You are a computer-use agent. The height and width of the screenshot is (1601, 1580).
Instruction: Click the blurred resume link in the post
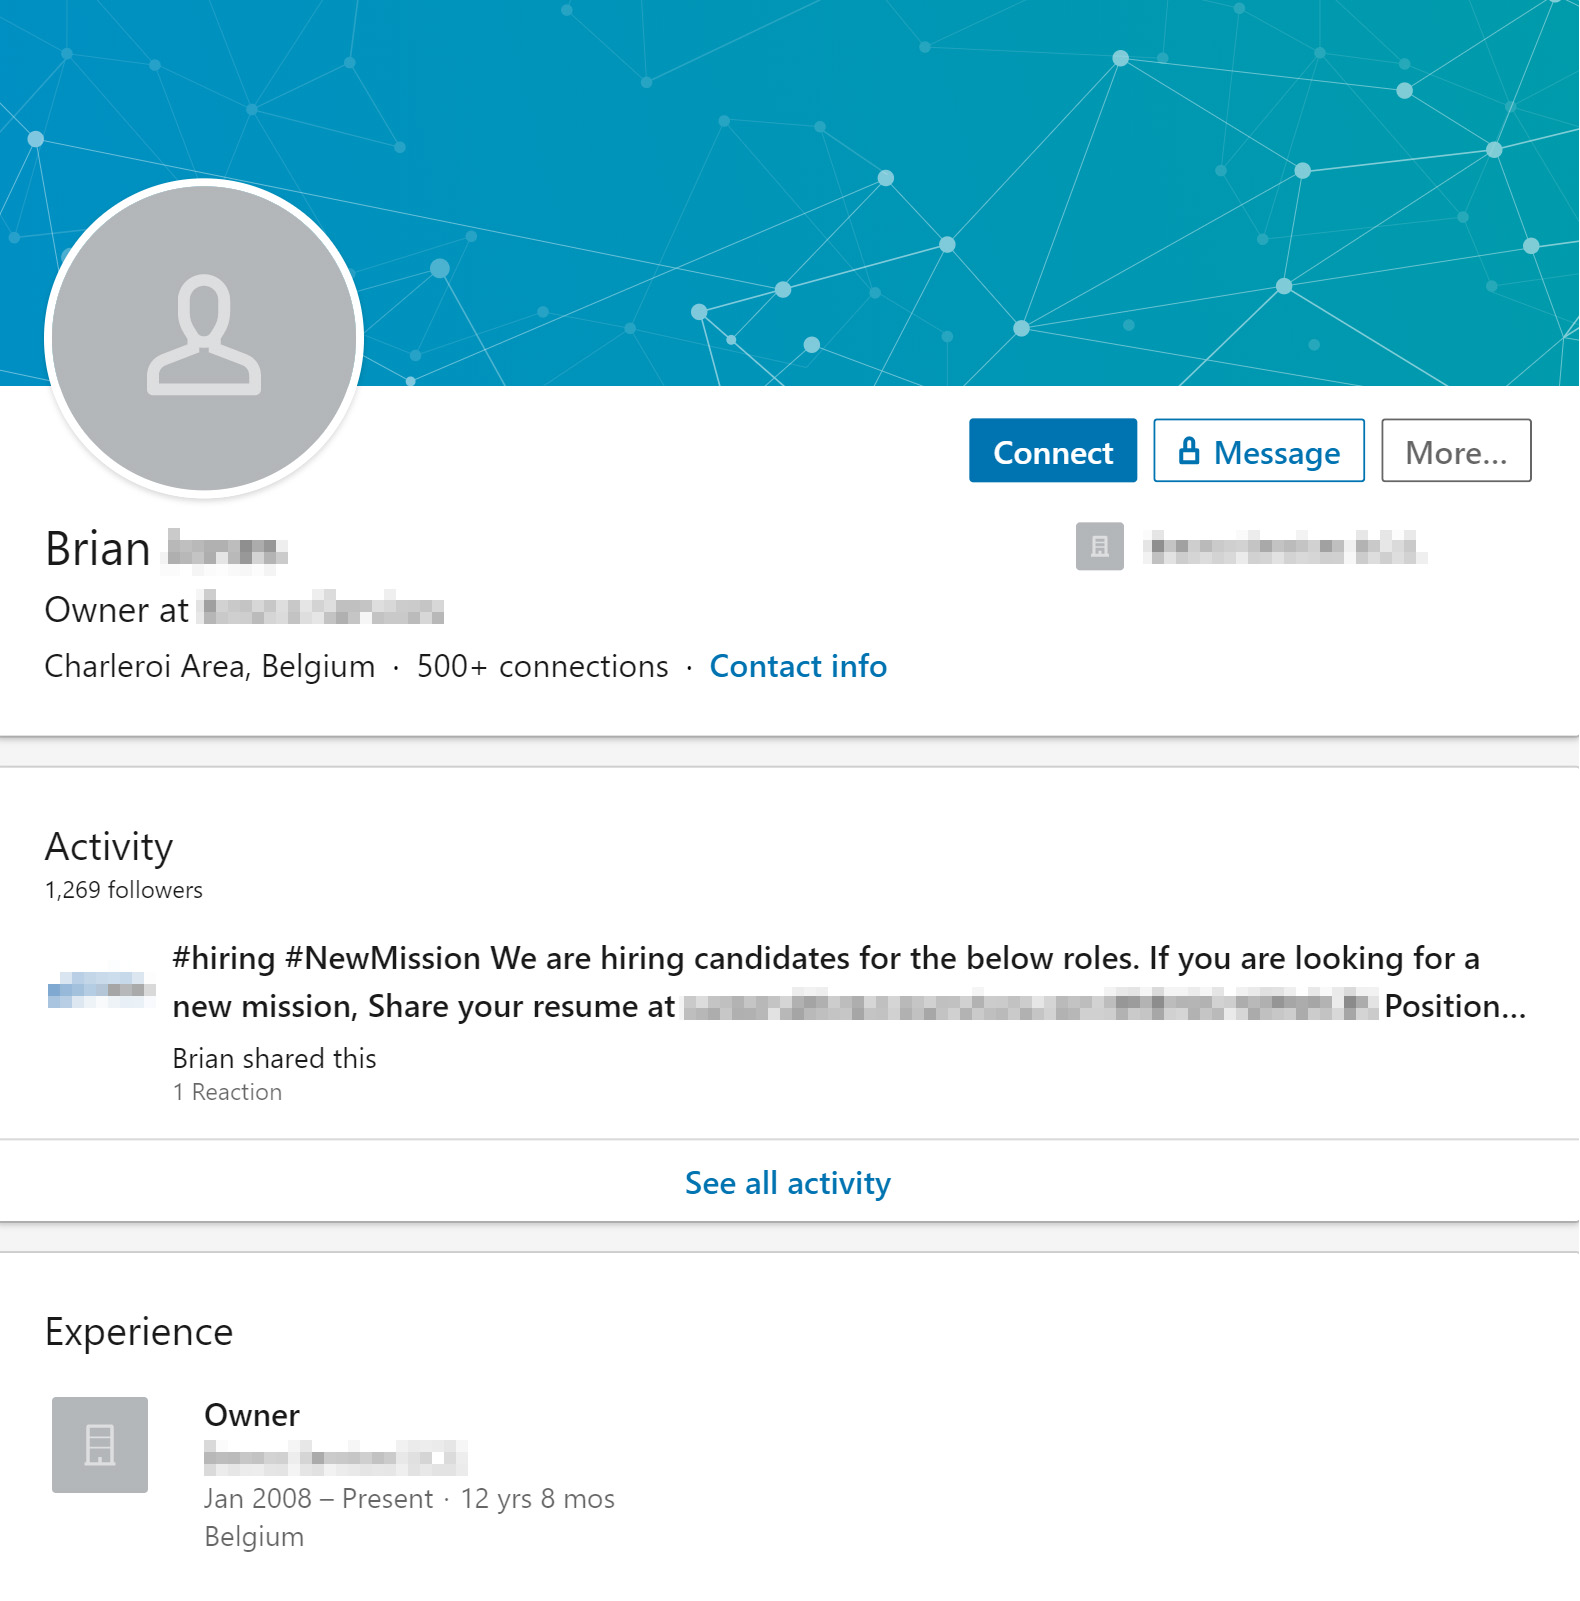point(1031,1006)
